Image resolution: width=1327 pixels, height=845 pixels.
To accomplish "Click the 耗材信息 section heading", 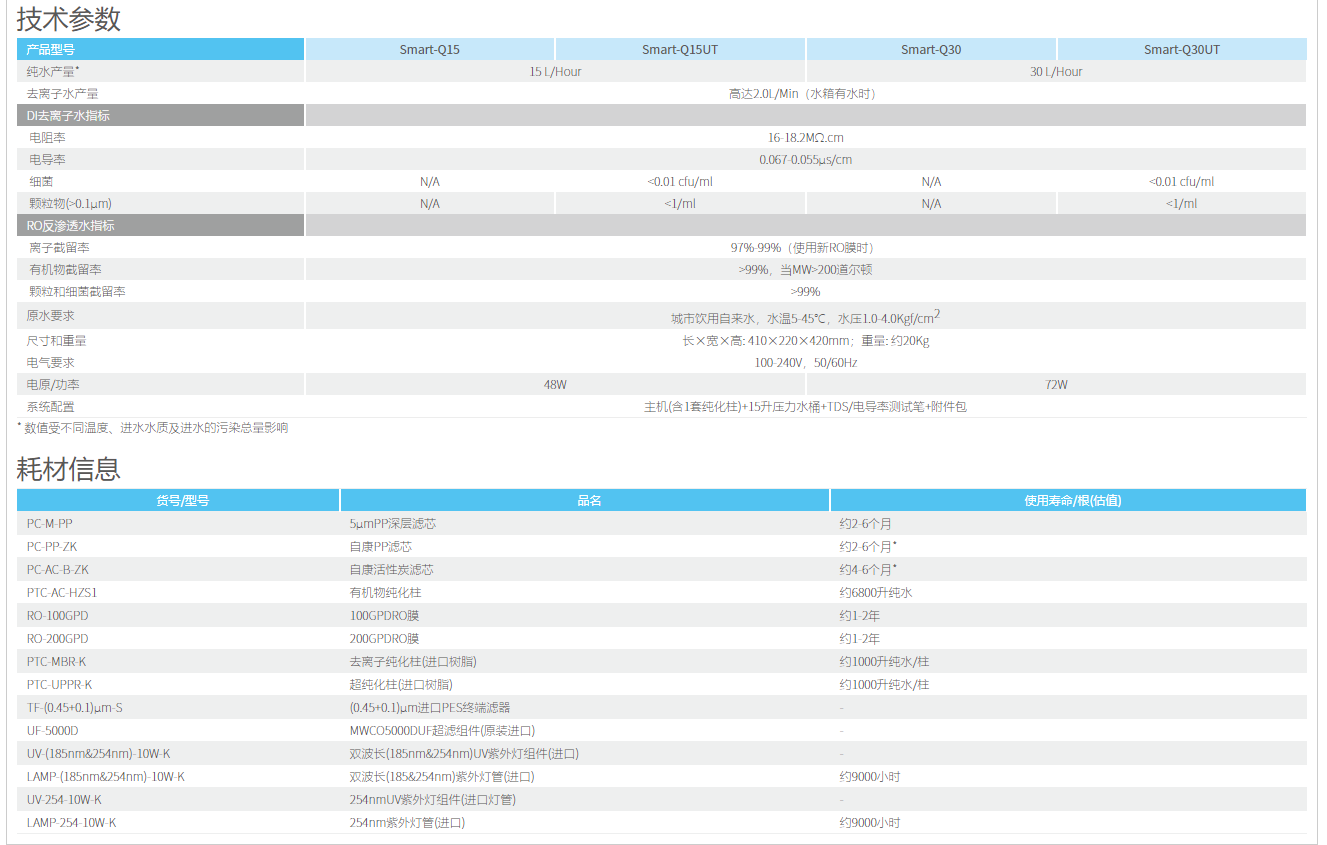I will 69,468.
